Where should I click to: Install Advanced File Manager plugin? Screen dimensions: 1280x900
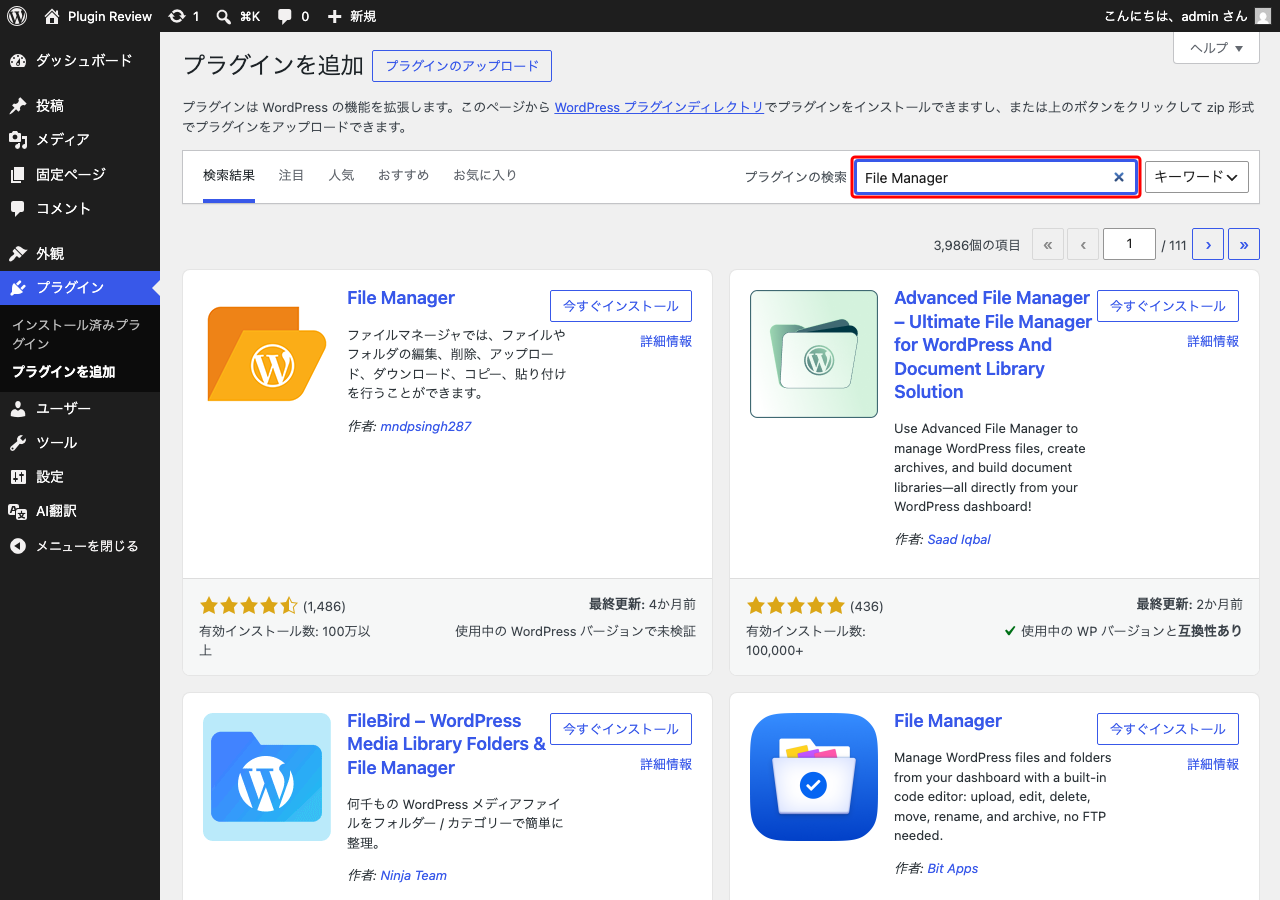click(1168, 306)
